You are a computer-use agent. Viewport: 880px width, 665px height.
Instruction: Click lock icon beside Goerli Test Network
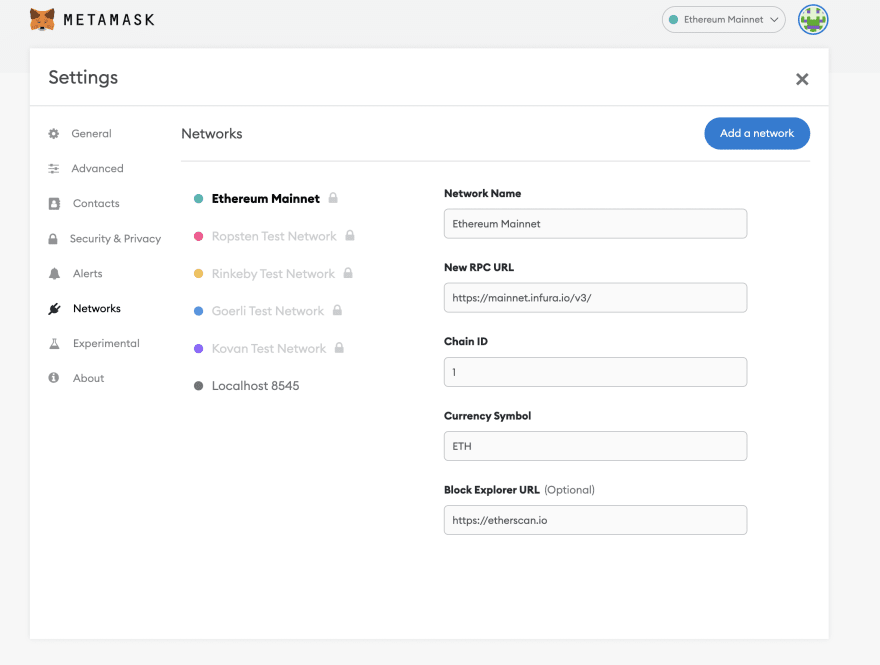point(337,310)
